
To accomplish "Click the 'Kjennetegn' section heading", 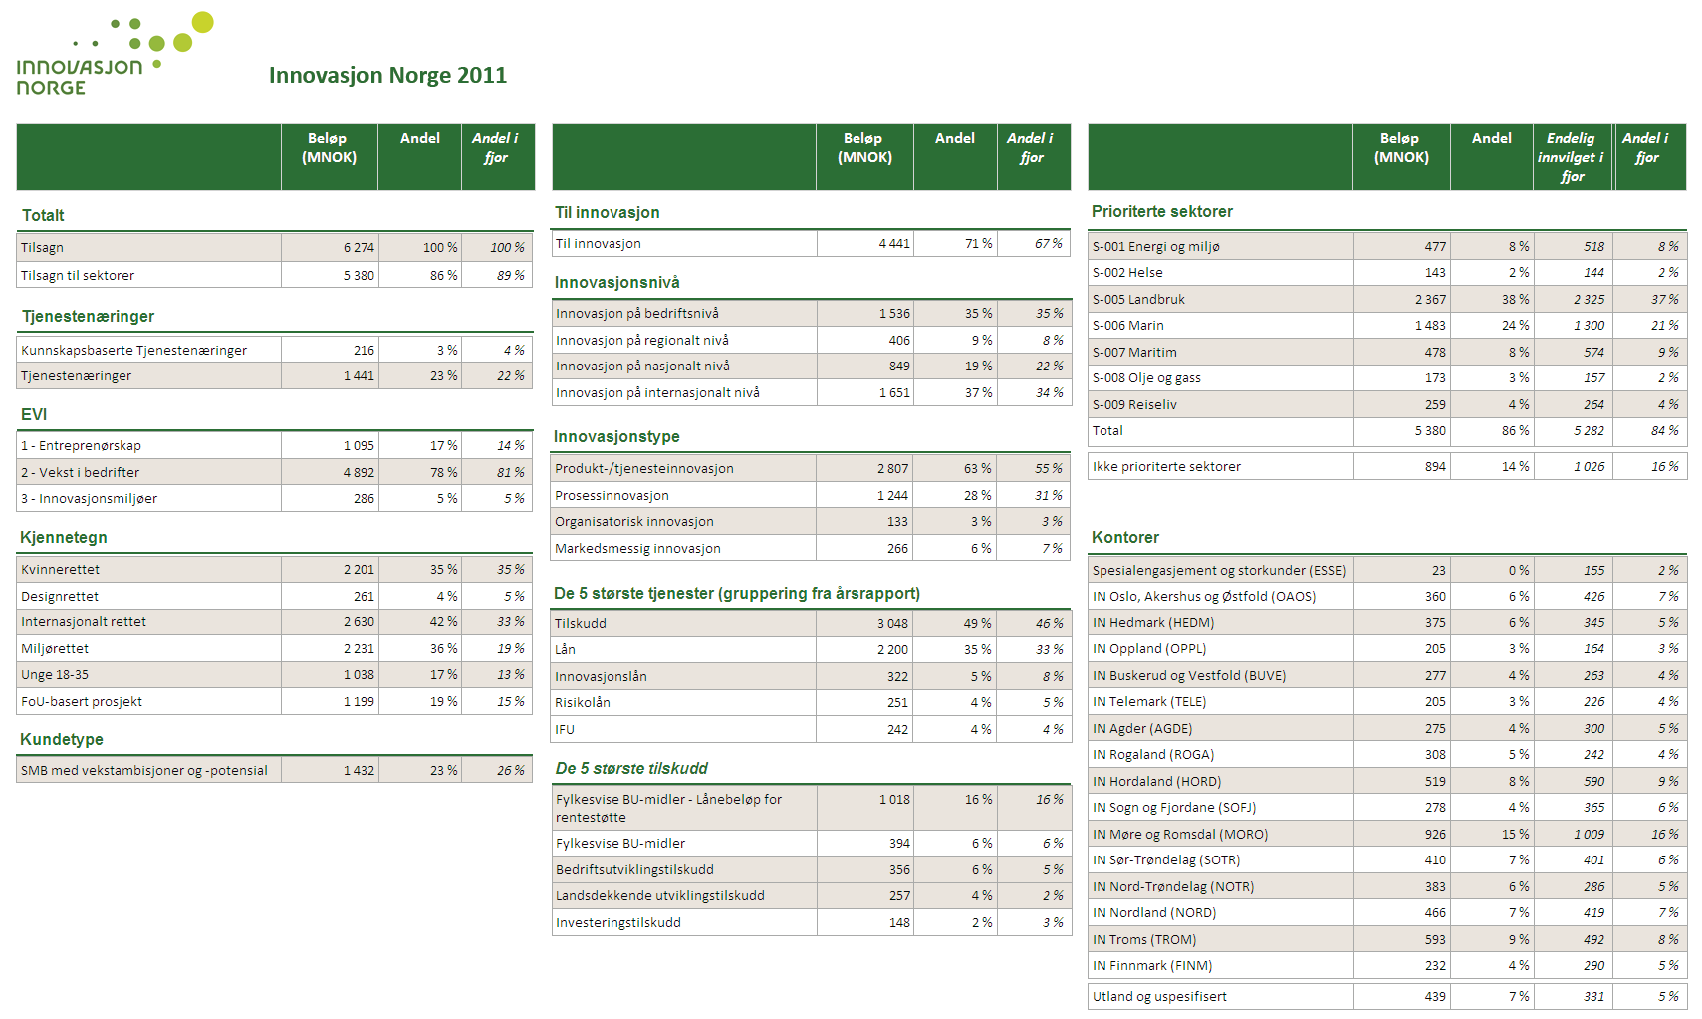I will tap(64, 537).
